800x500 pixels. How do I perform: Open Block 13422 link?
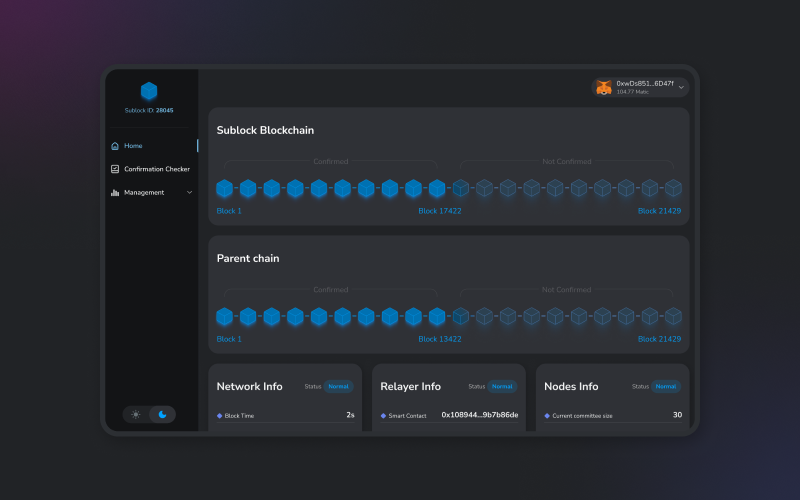(440, 339)
